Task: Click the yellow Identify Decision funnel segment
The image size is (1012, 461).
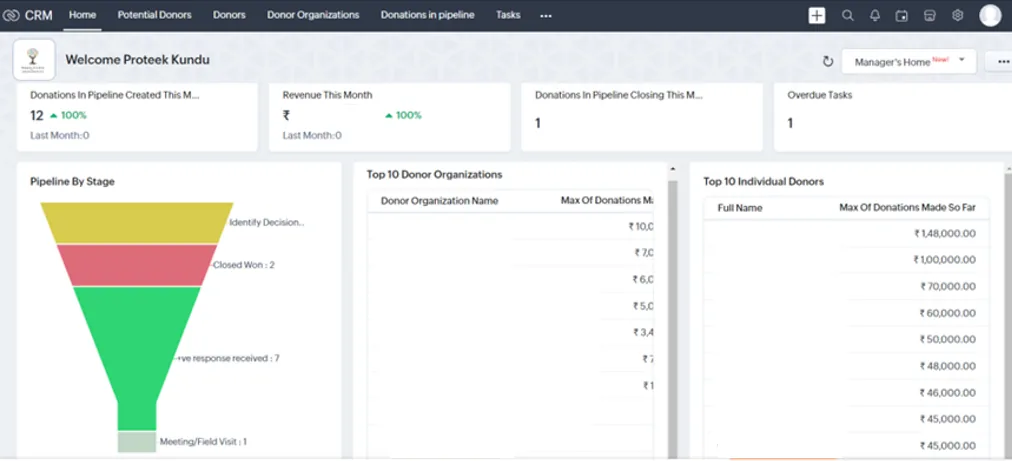Action: (x=137, y=223)
